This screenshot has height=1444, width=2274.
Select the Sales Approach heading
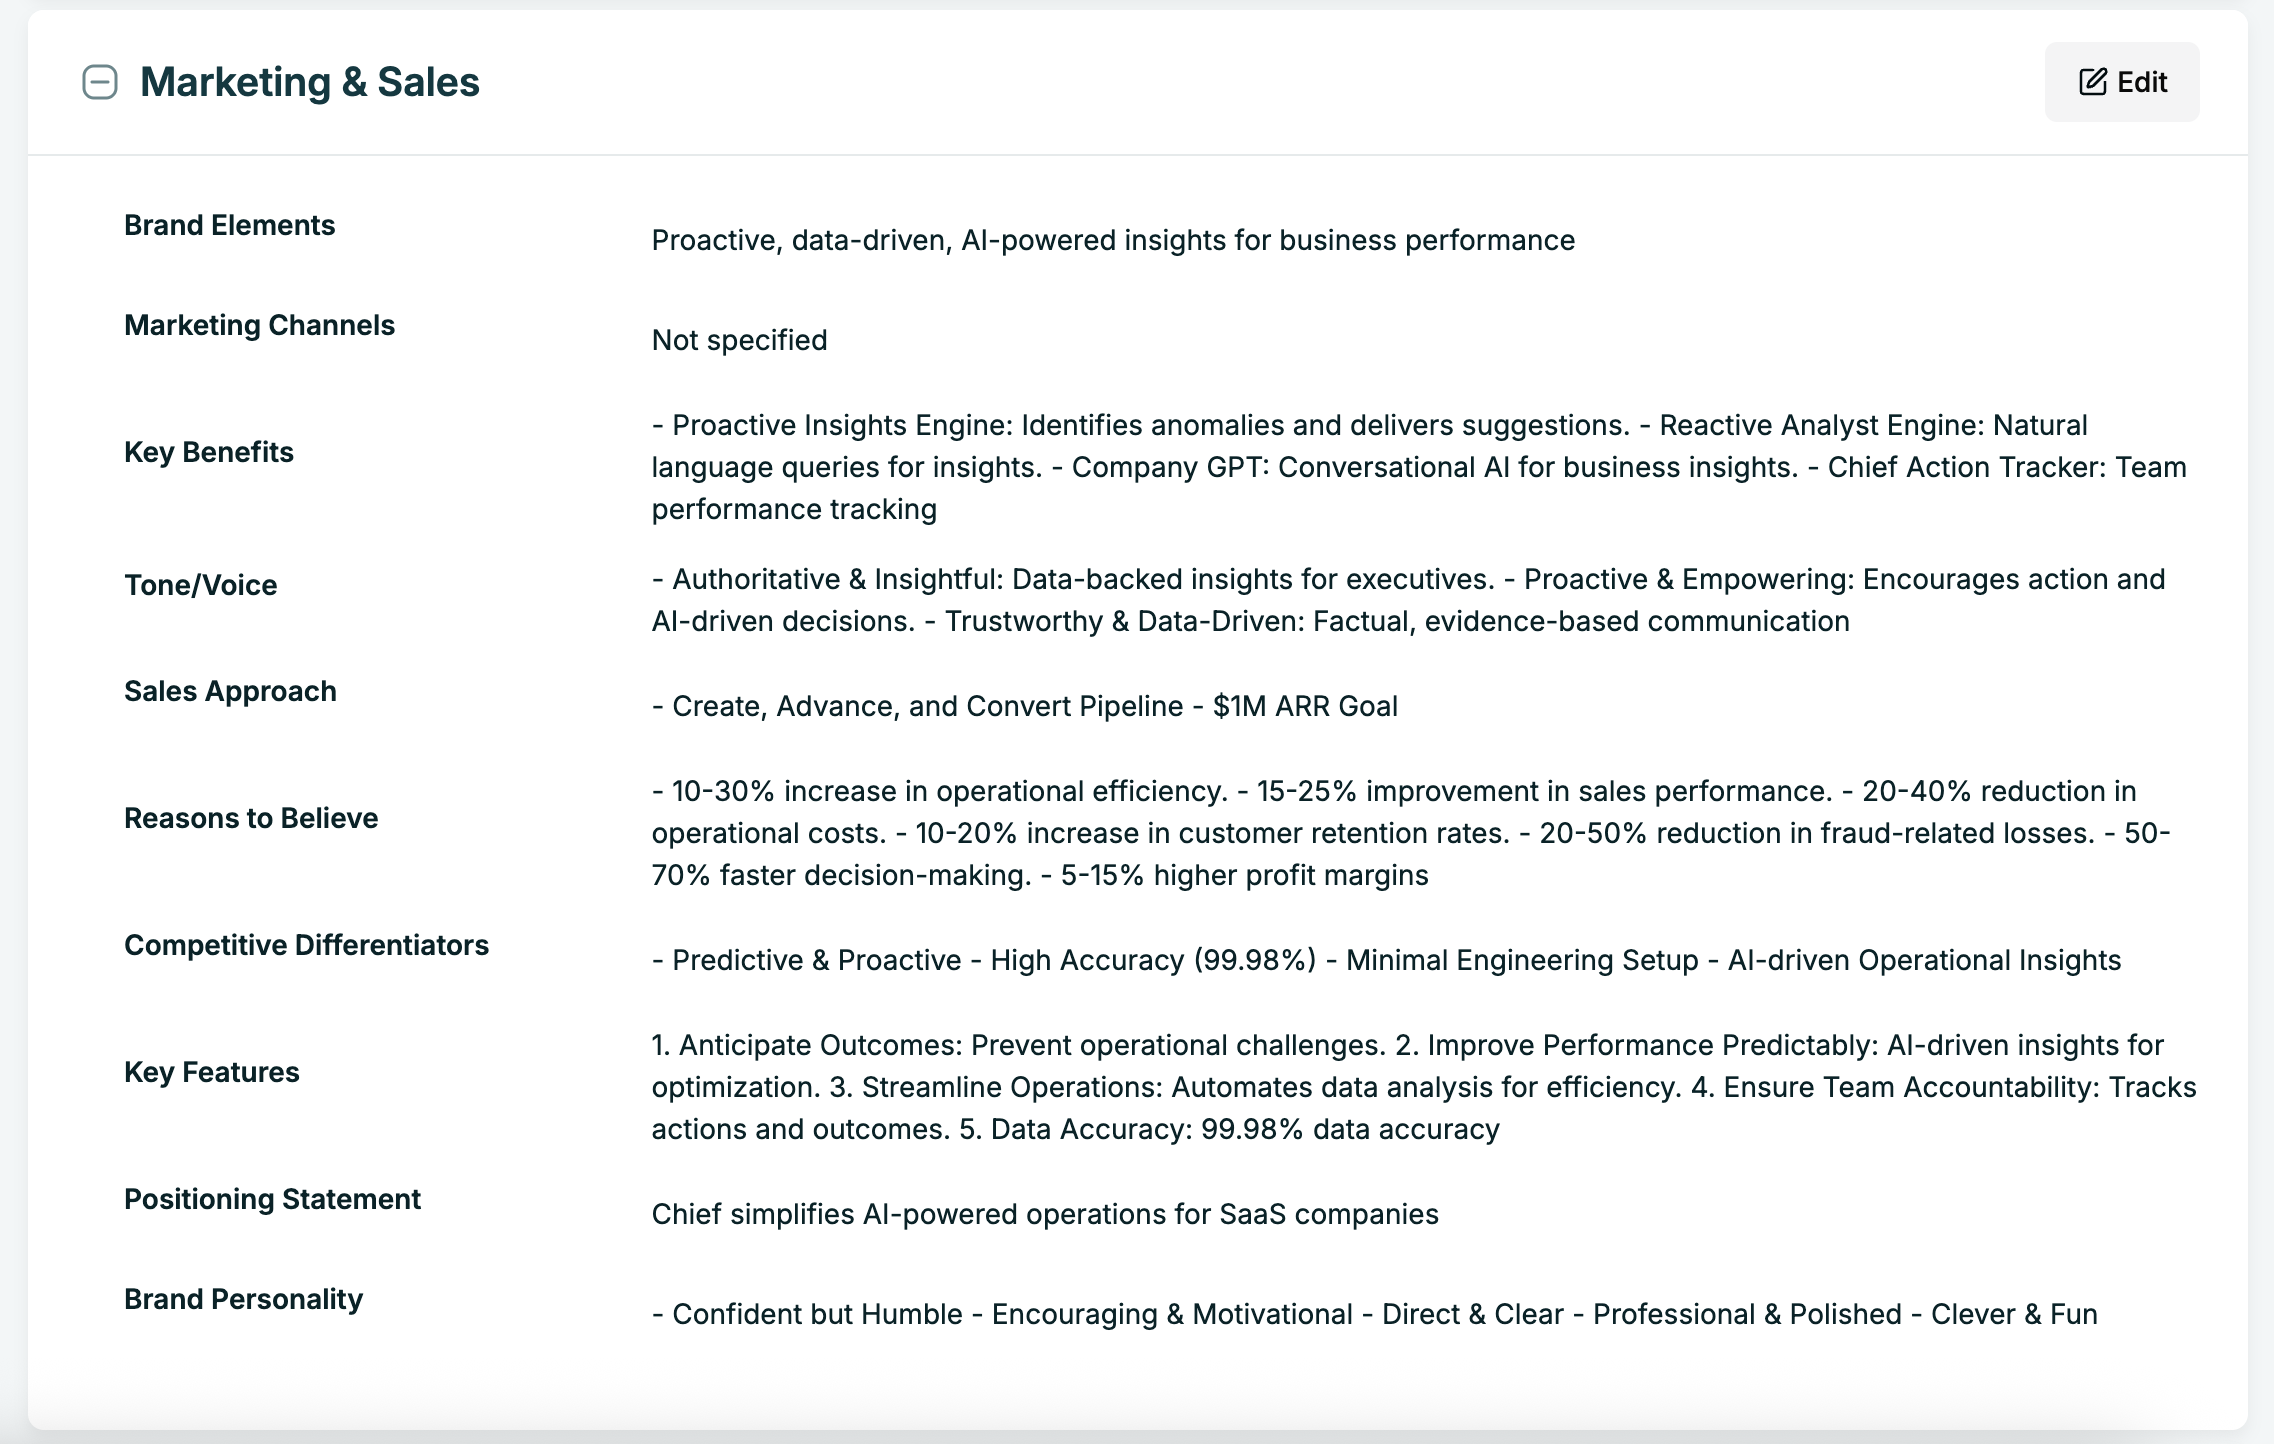(230, 690)
